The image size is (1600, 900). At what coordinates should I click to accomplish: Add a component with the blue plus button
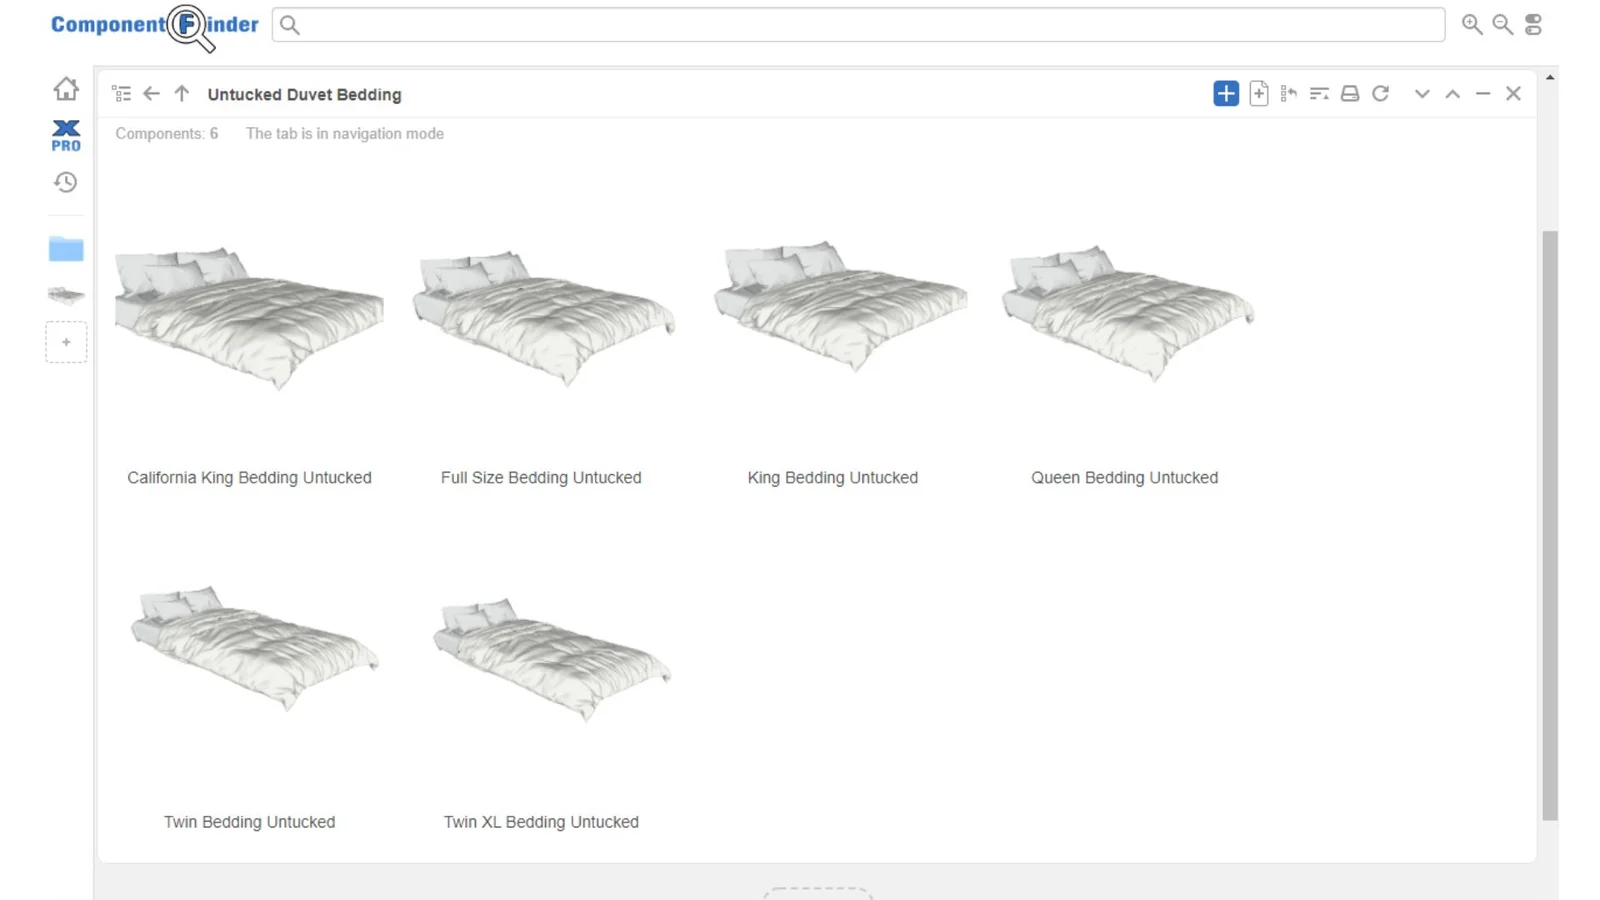point(1225,93)
